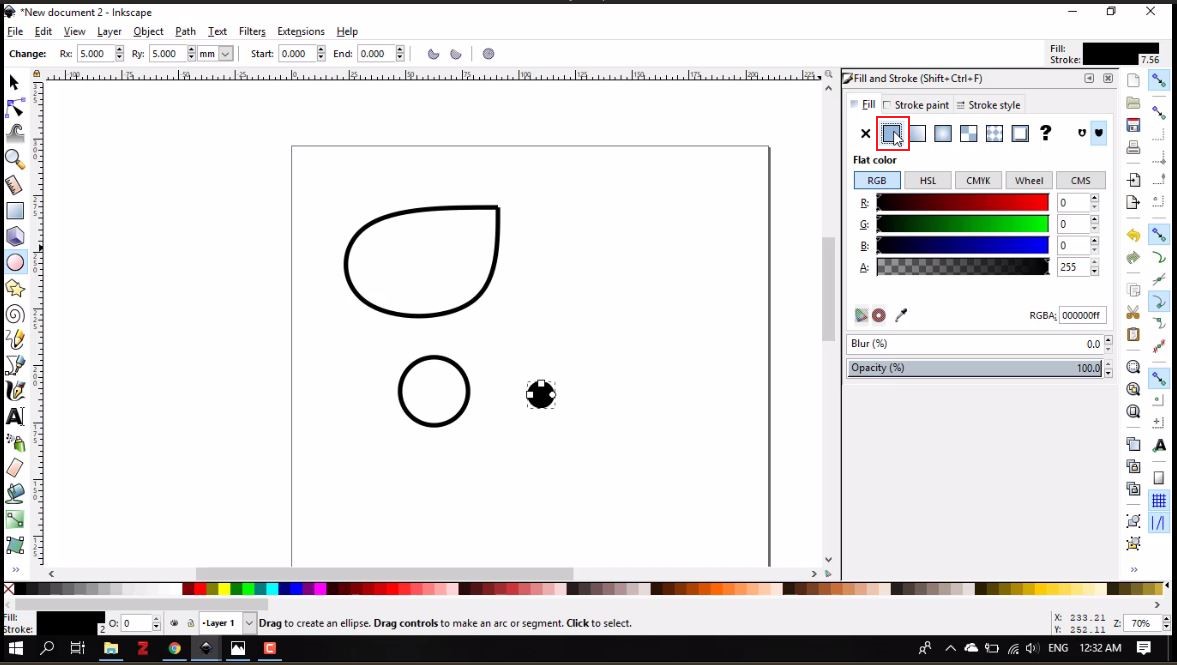This screenshot has width=1177, height=665.
Task: Select the nonzero fill rule heart button
Action: [1099, 134]
